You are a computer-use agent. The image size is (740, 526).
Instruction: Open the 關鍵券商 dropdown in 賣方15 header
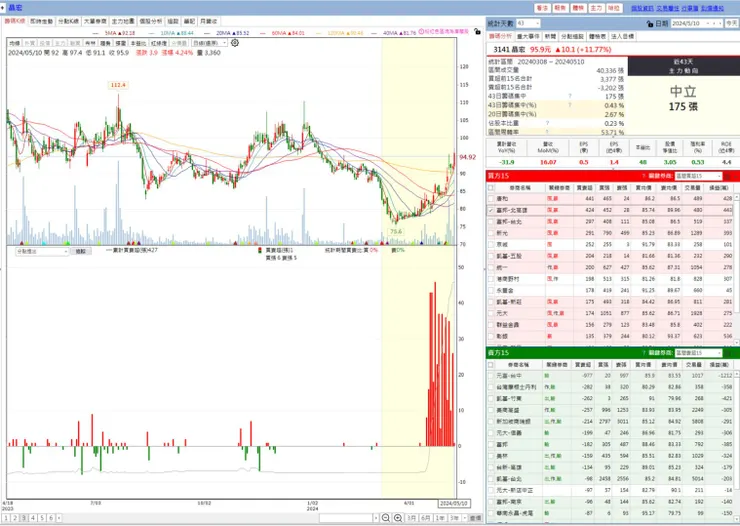pos(698,353)
